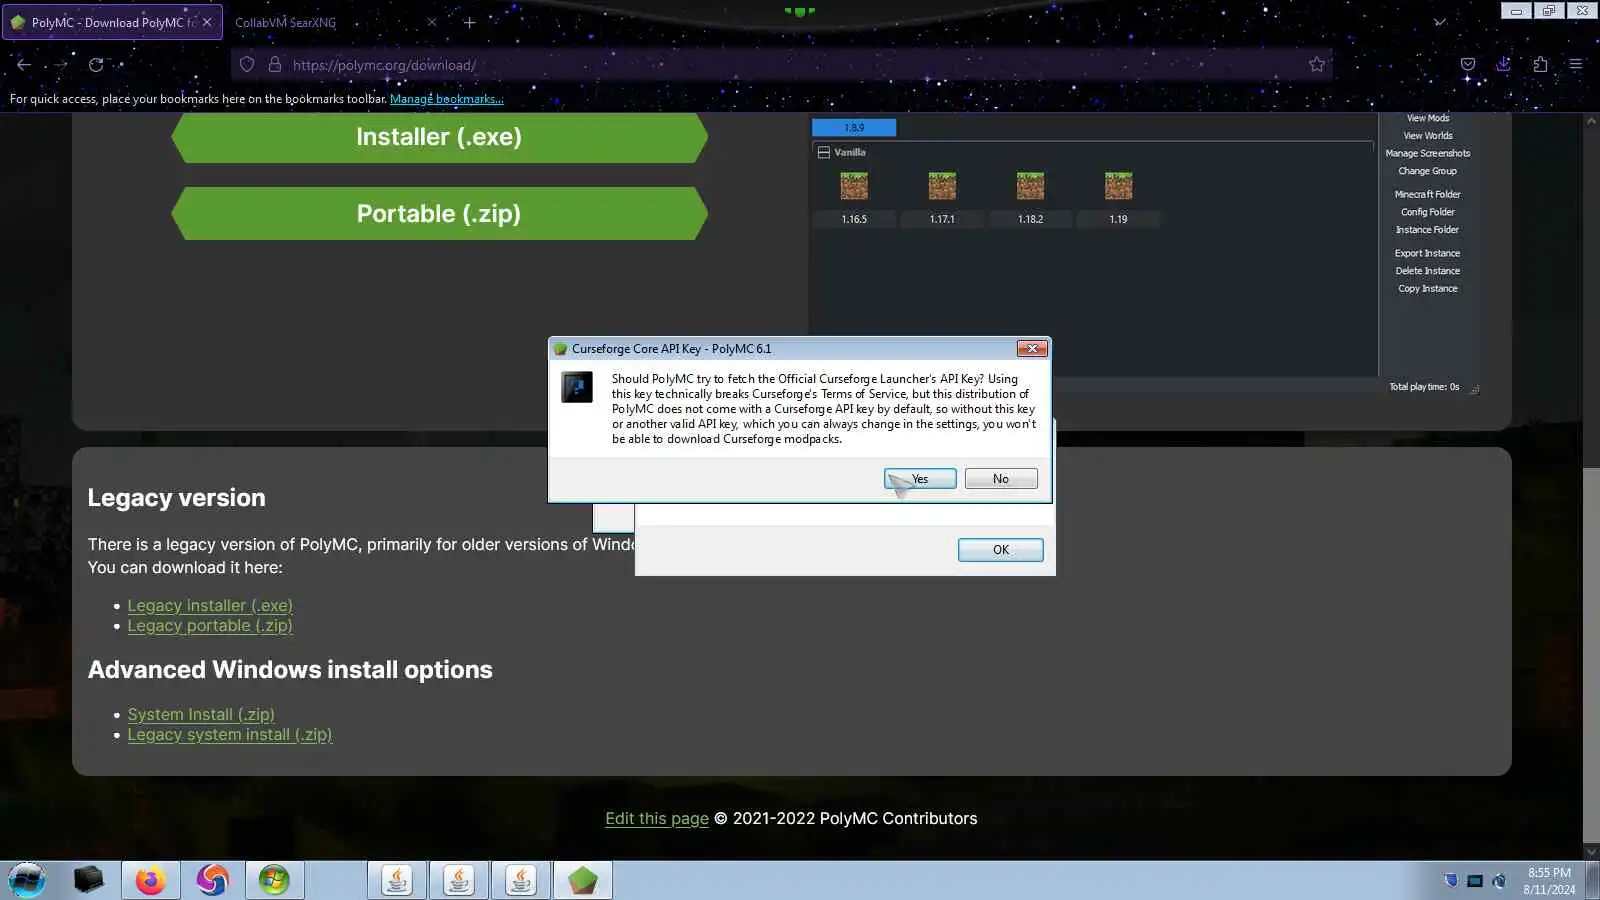This screenshot has height=900, width=1600.
Task: Open the browser hamburger menu
Action: point(1576,64)
